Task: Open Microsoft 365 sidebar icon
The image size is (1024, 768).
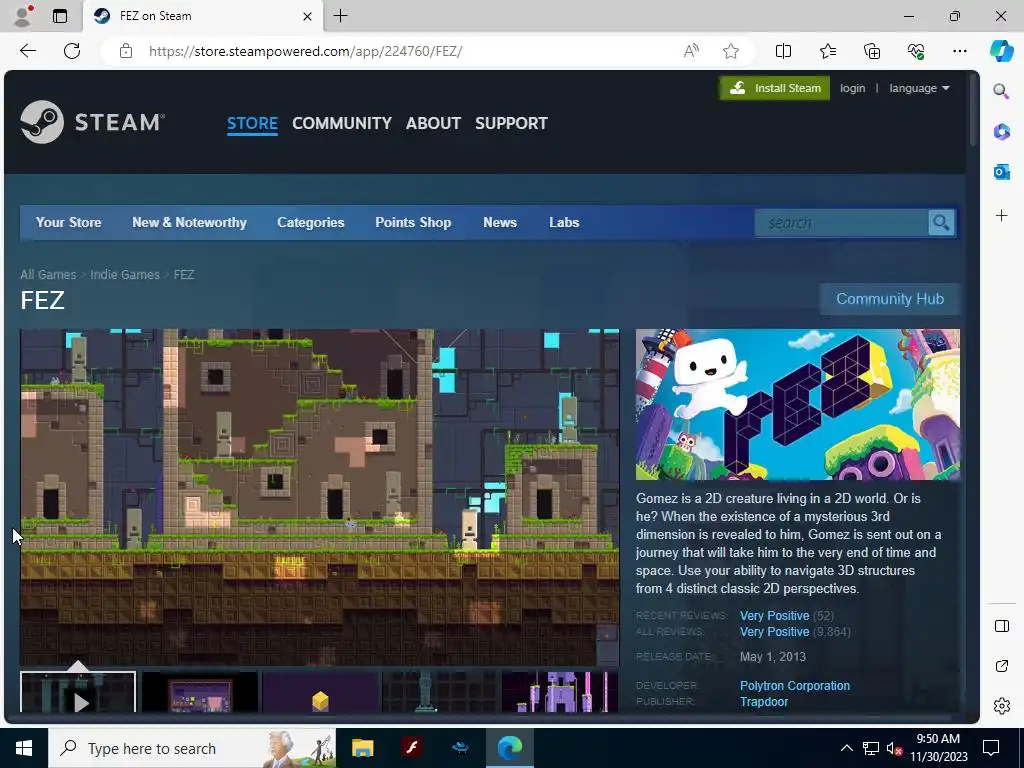Action: pos(1001,131)
